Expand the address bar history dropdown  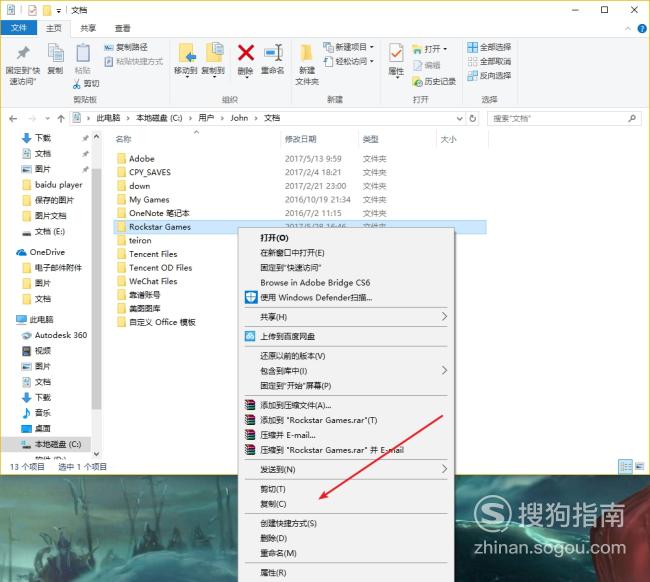point(459,119)
